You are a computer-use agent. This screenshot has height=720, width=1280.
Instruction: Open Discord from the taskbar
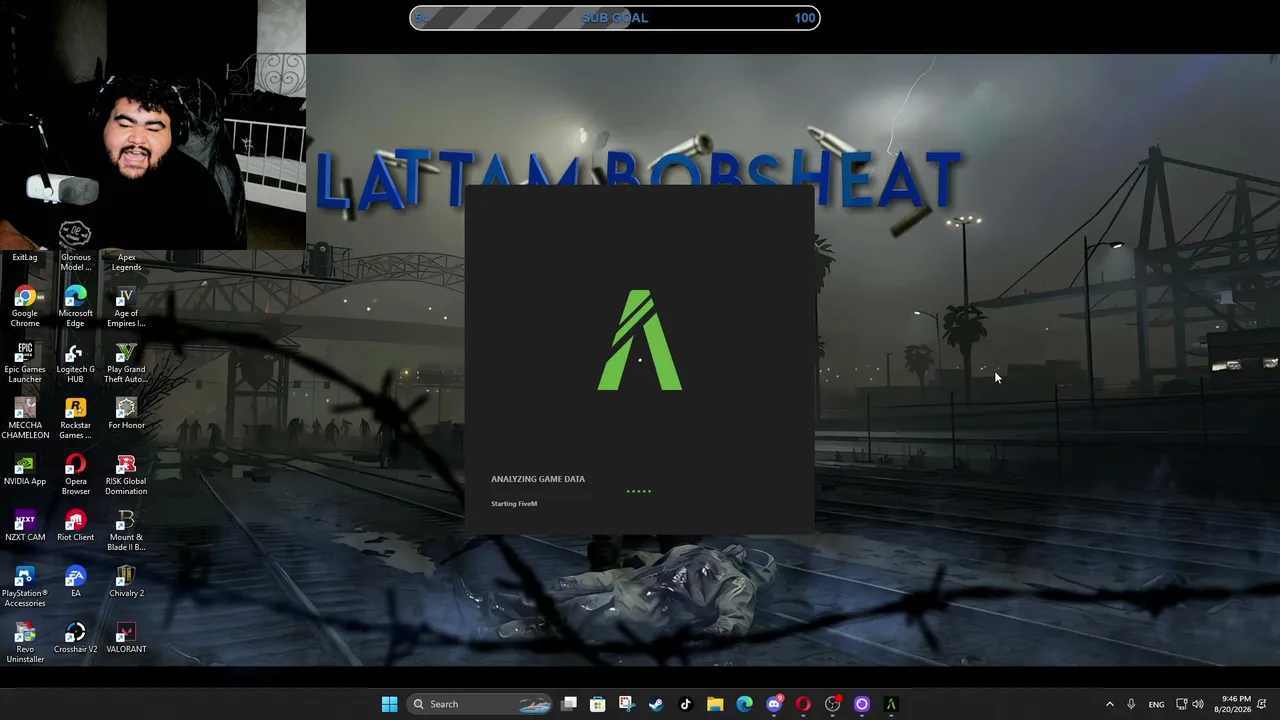[774, 704]
